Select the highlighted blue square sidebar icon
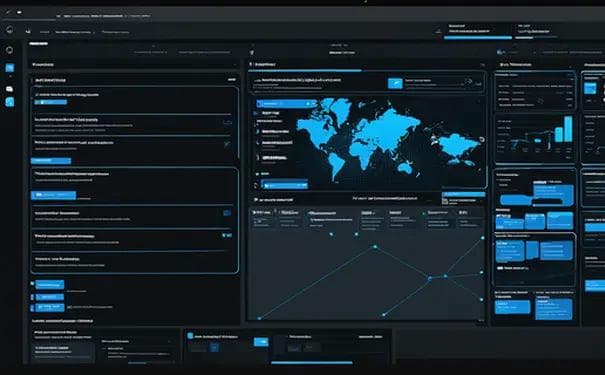605x375 pixels. pos(10,68)
